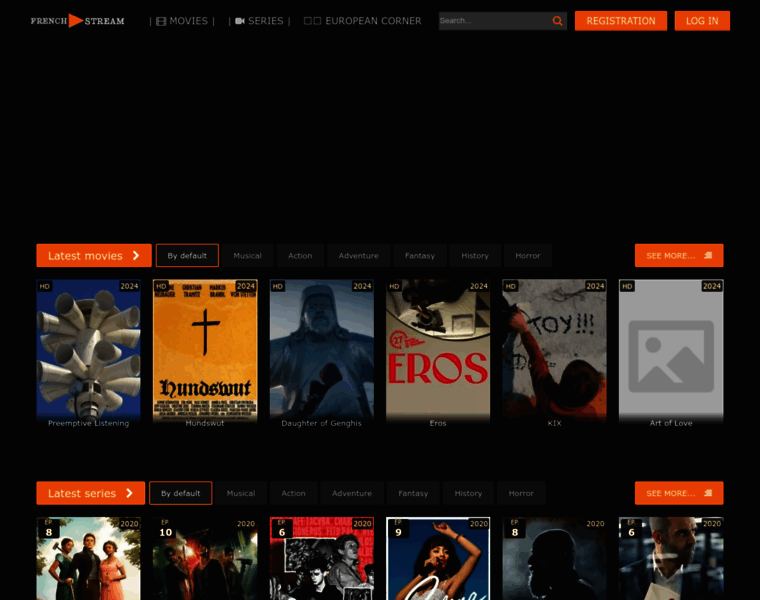Viewport: 760px width, 600px height.
Task: Open the Eros movie poster
Action: [438, 354]
